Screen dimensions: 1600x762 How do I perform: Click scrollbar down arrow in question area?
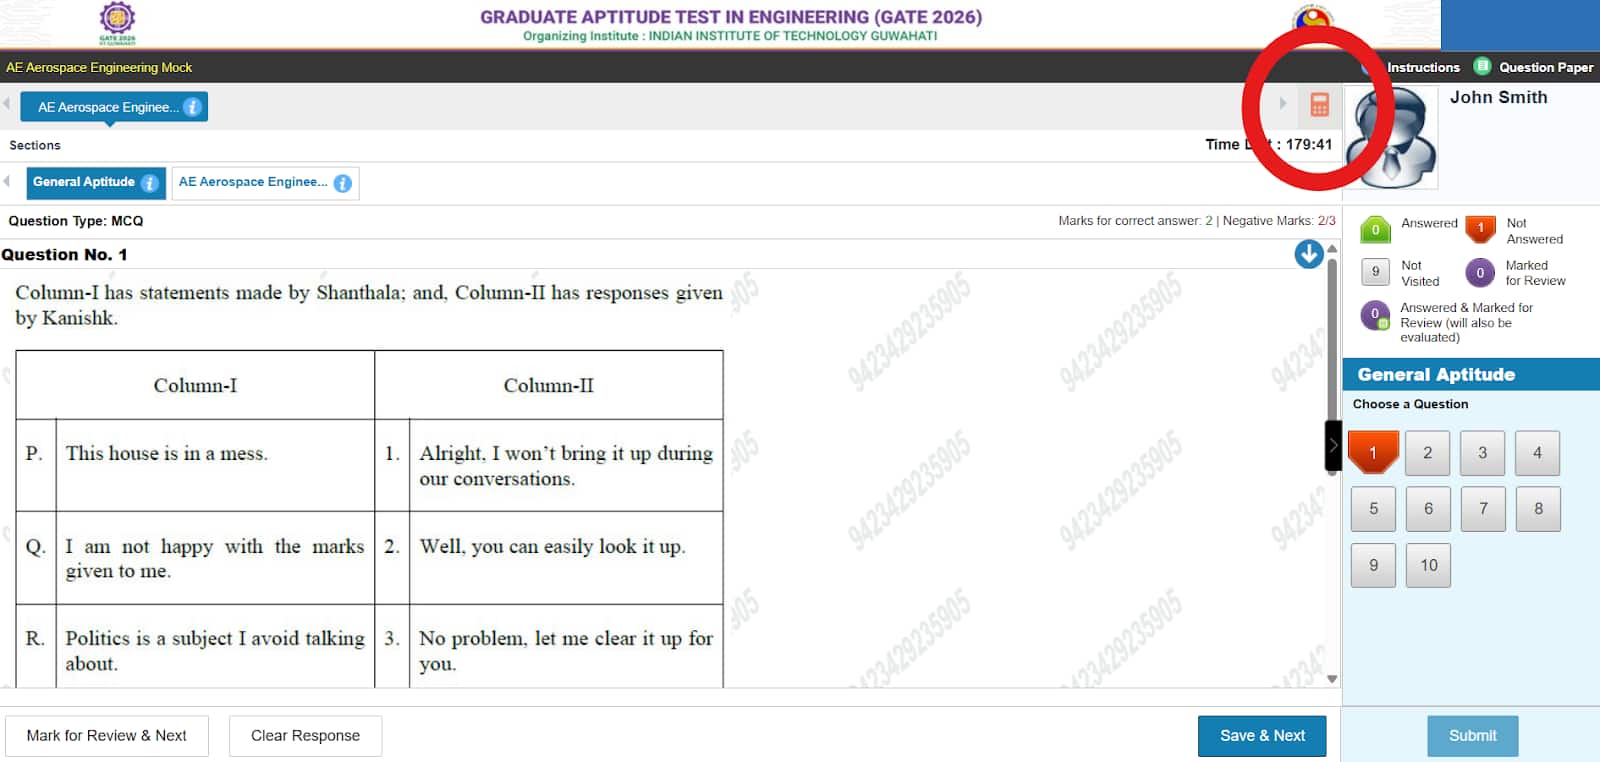[1332, 679]
